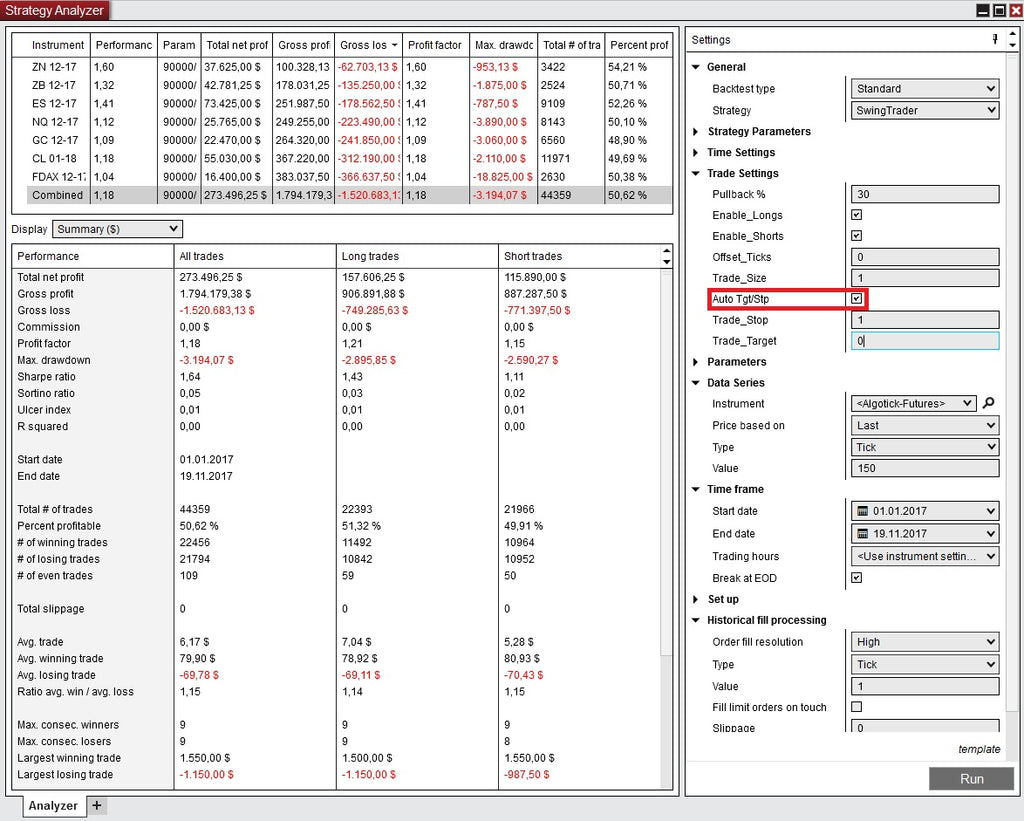Image resolution: width=1024 pixels, height=821 pixels.
Task: Run the backtest with Run button
Action: pyautogui.click(x=971, y=779)
